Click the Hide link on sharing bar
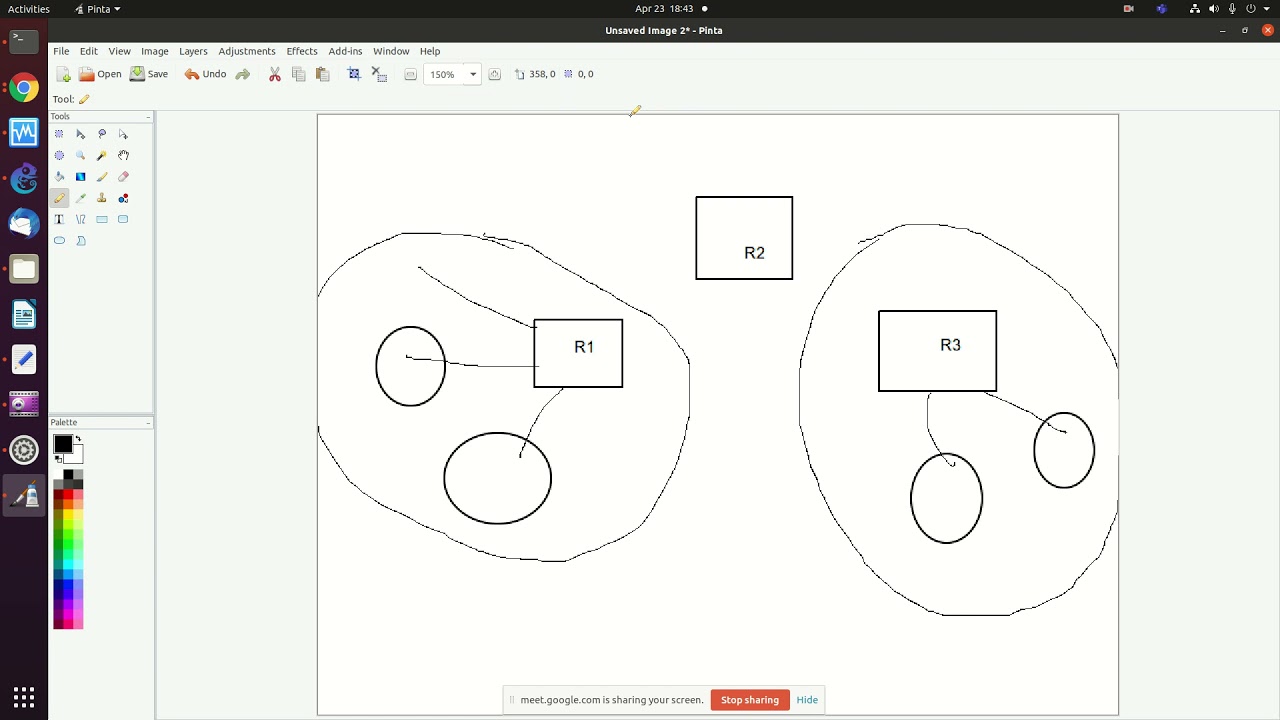 807,700
